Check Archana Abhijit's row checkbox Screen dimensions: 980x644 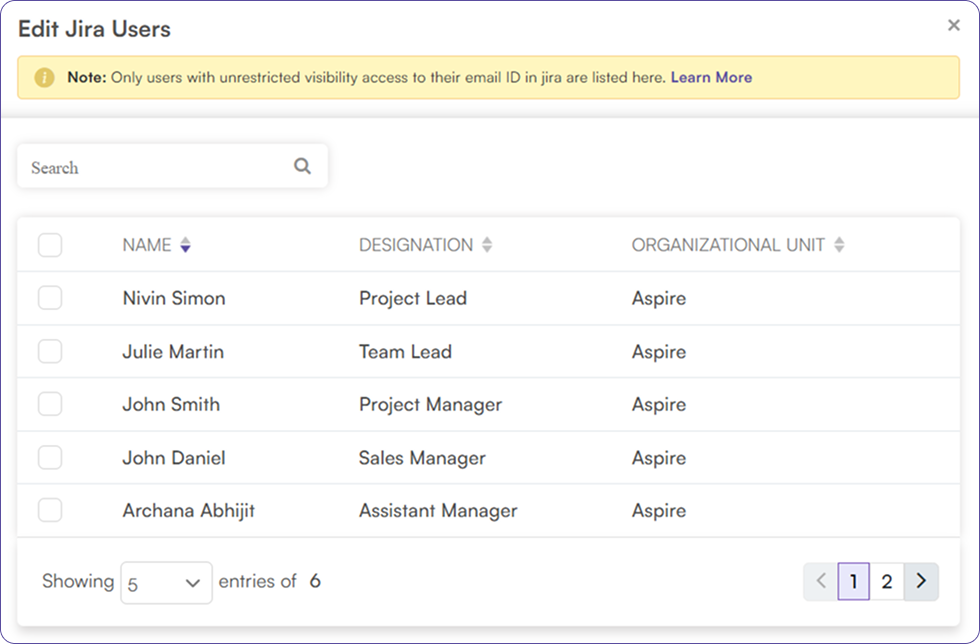[50, 510]
